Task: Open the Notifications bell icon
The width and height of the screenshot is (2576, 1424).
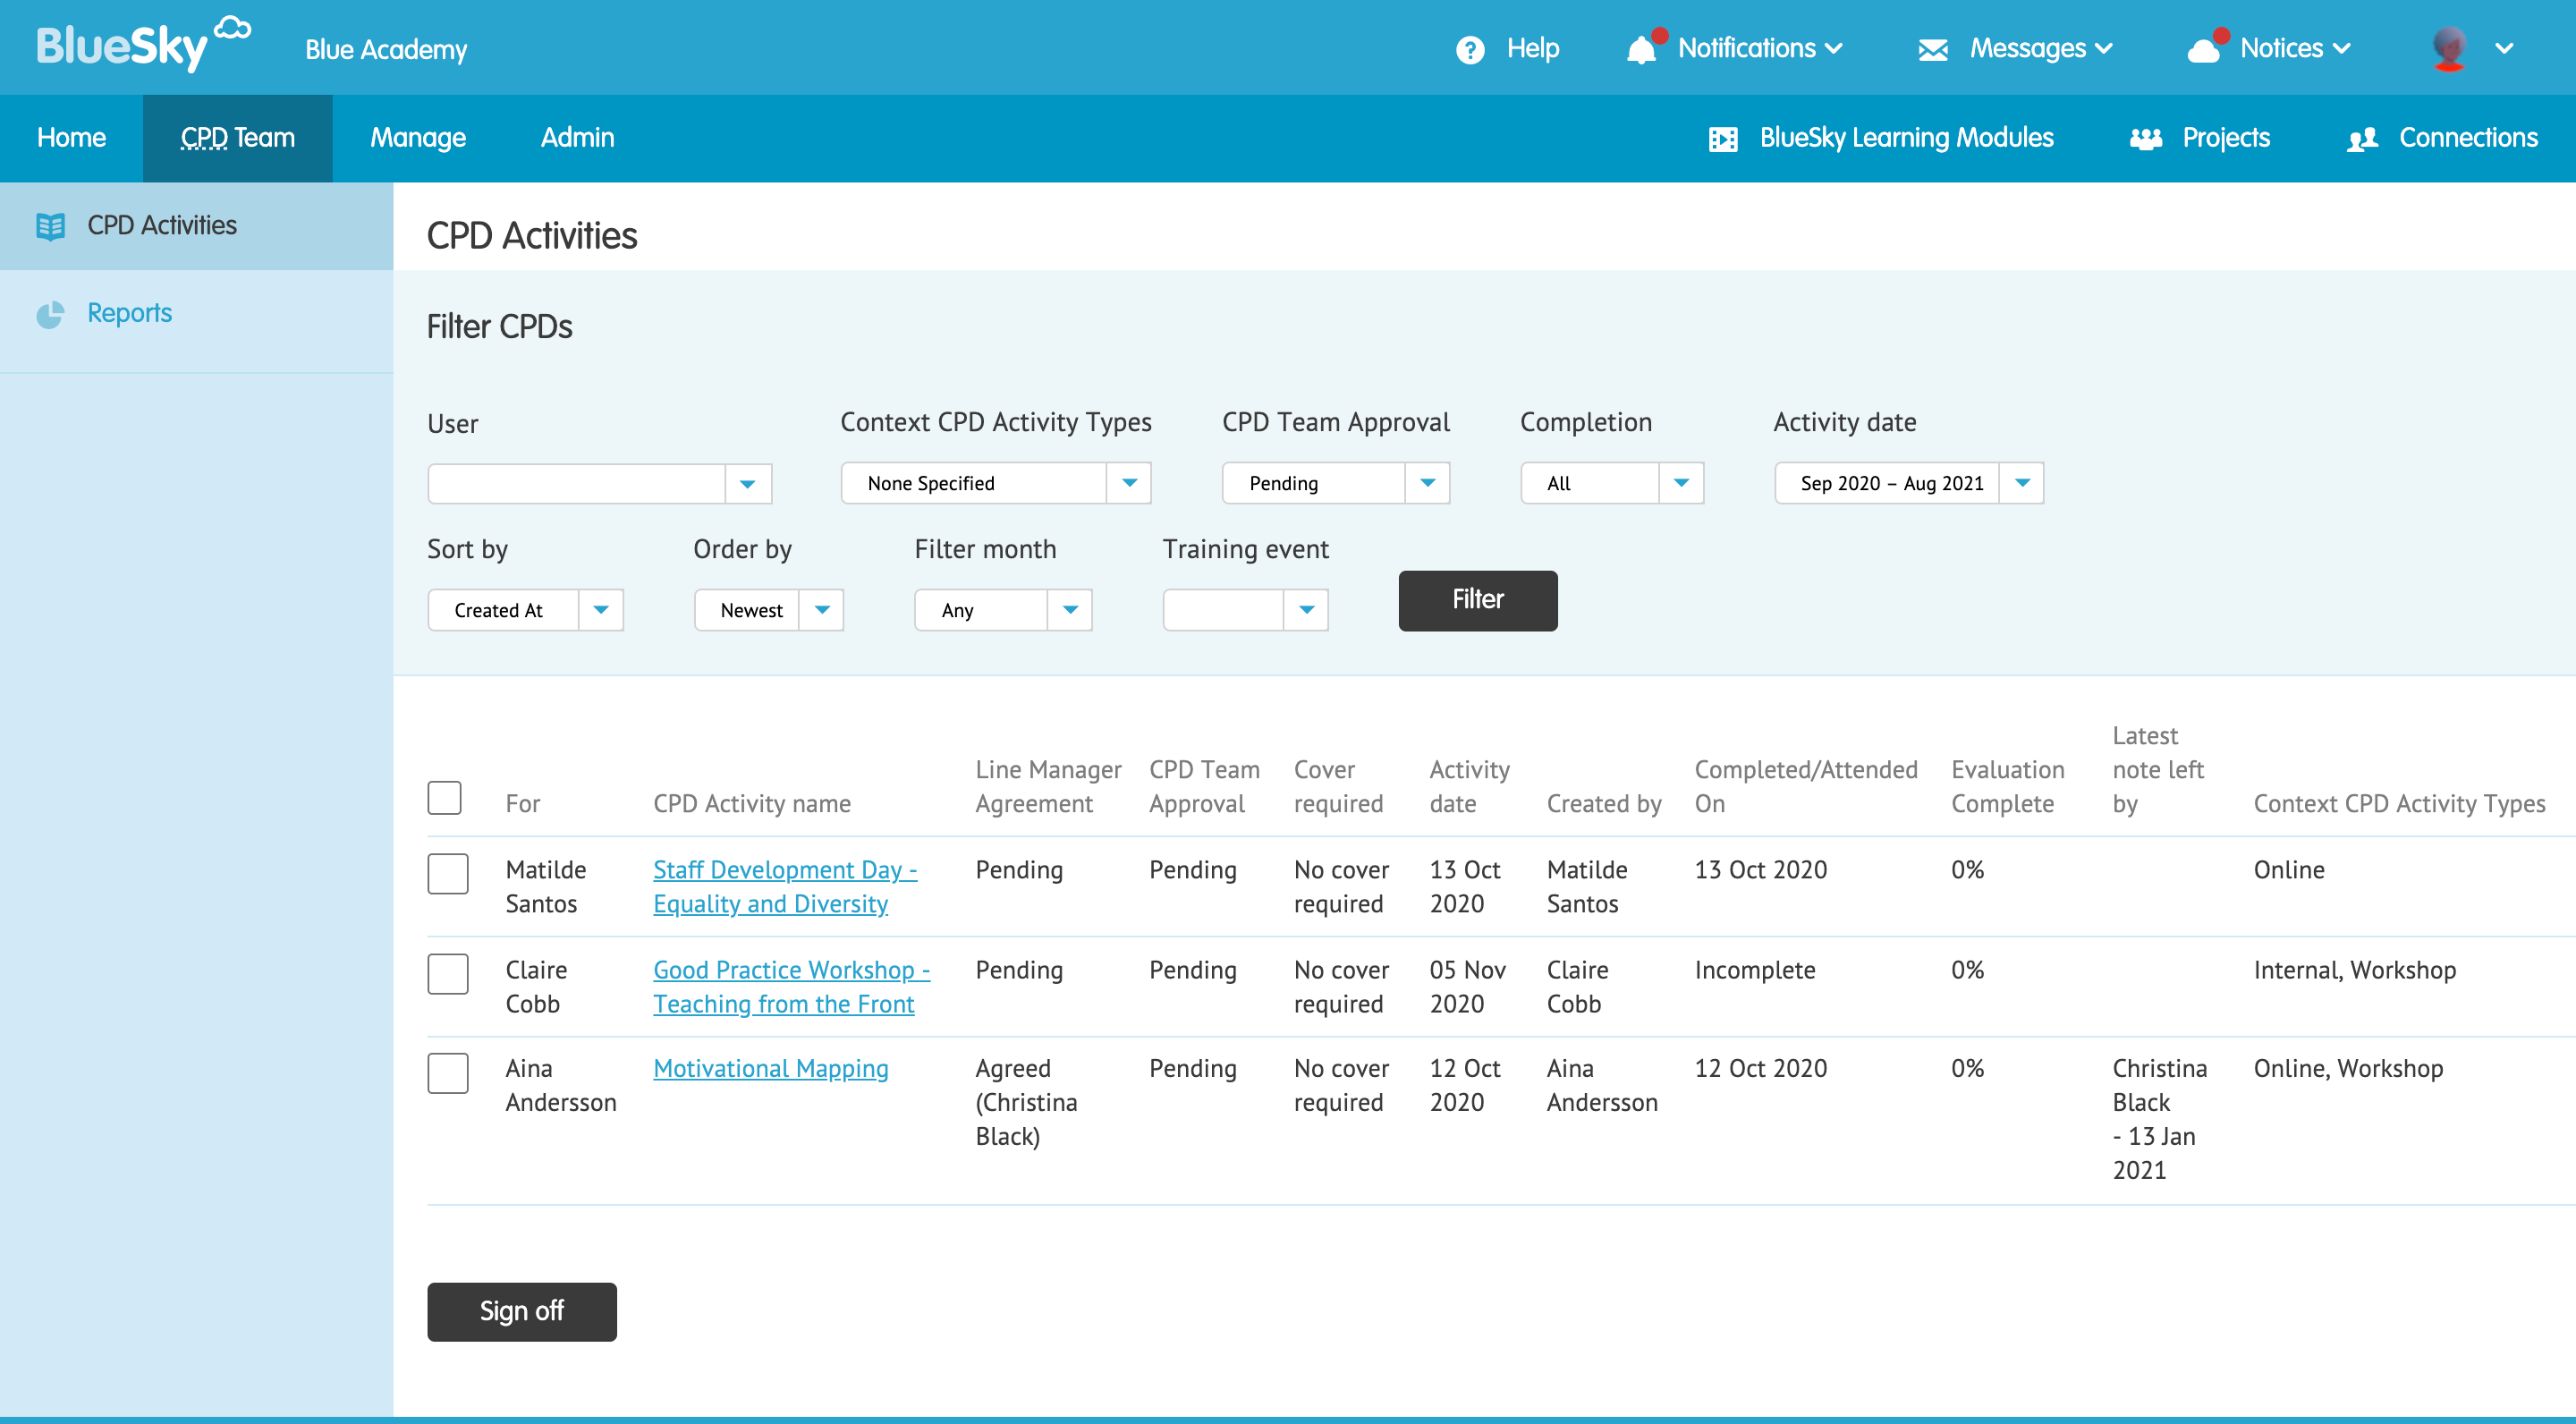Action: pyautogui.click(x=1641, y=49)
